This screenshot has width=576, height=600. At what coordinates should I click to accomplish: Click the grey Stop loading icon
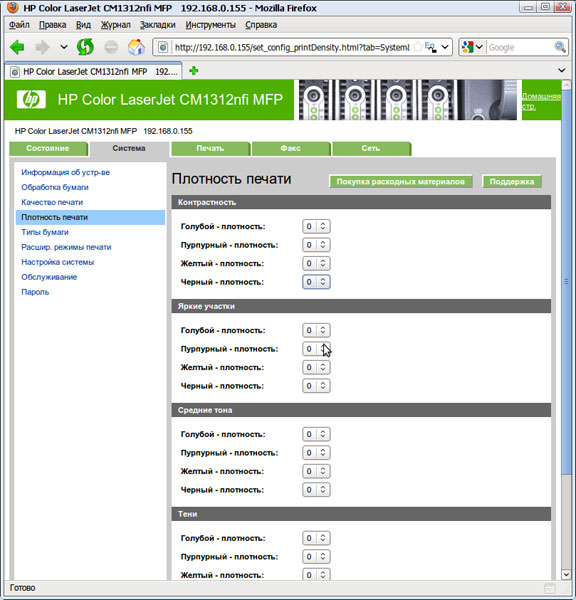(111, 47)
